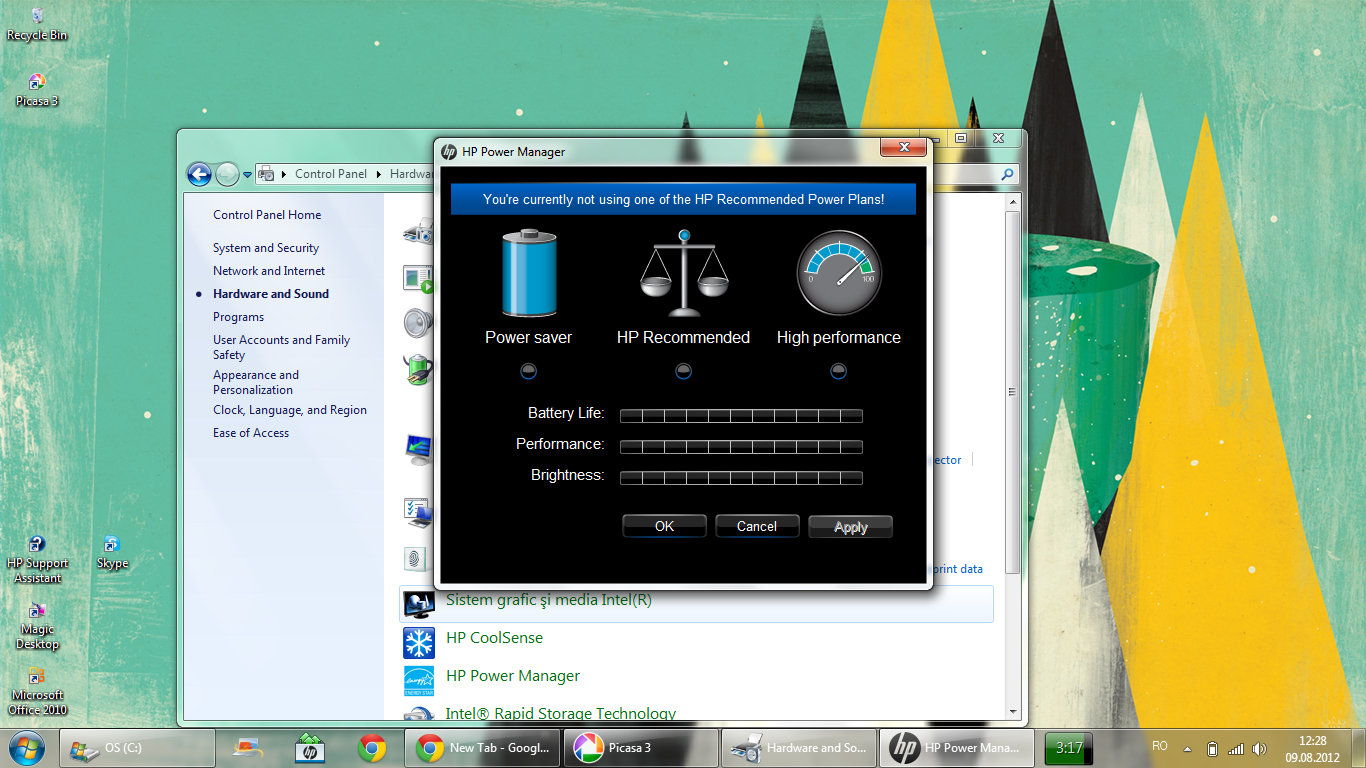Open HP Power Manager link in Control Panel
The height and width of the screenshot is (768, 1366).
tap(513, 676)
